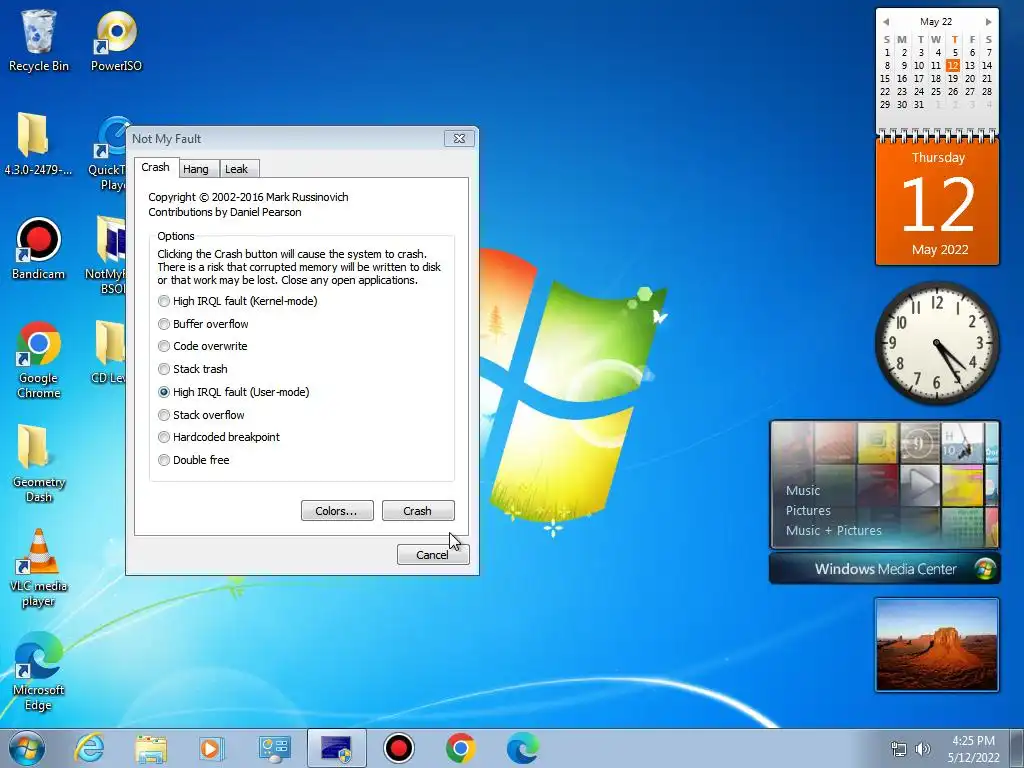This screenshot has height=768, width=1024.
Task: Select the CD Lev folder icon
Action: point(109,351)
